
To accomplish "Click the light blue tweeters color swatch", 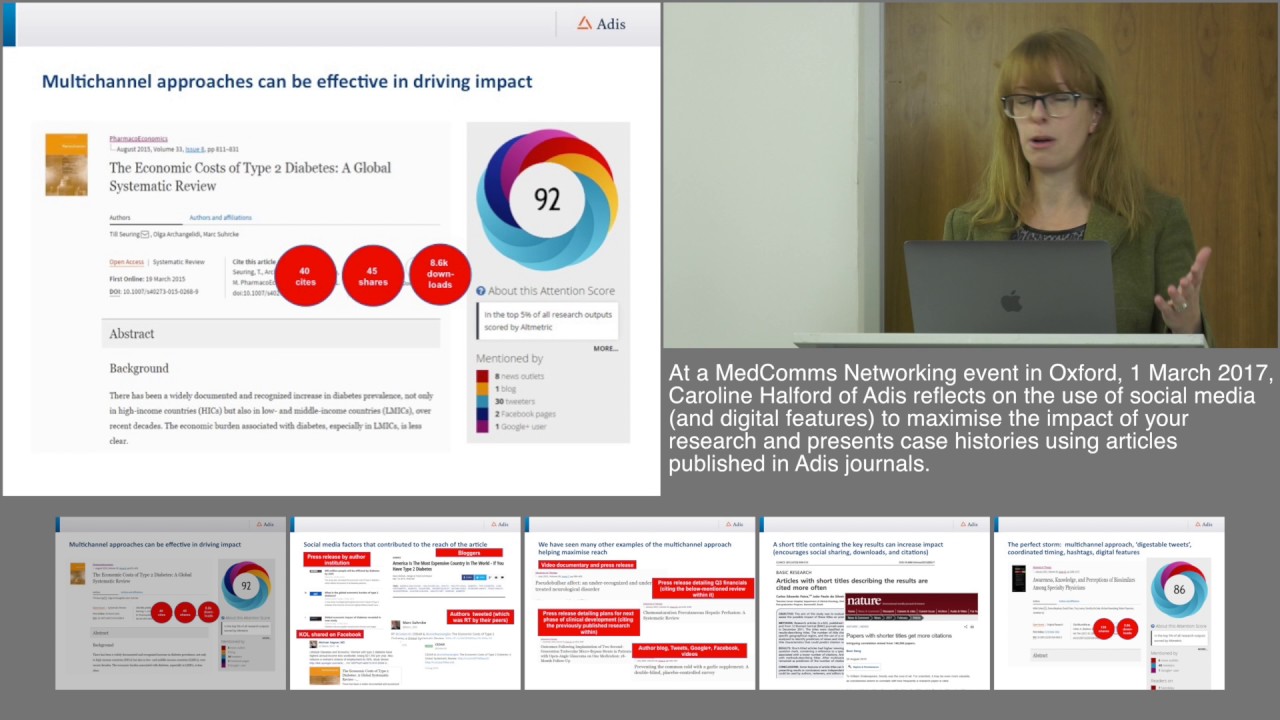I will pos(482,401).
